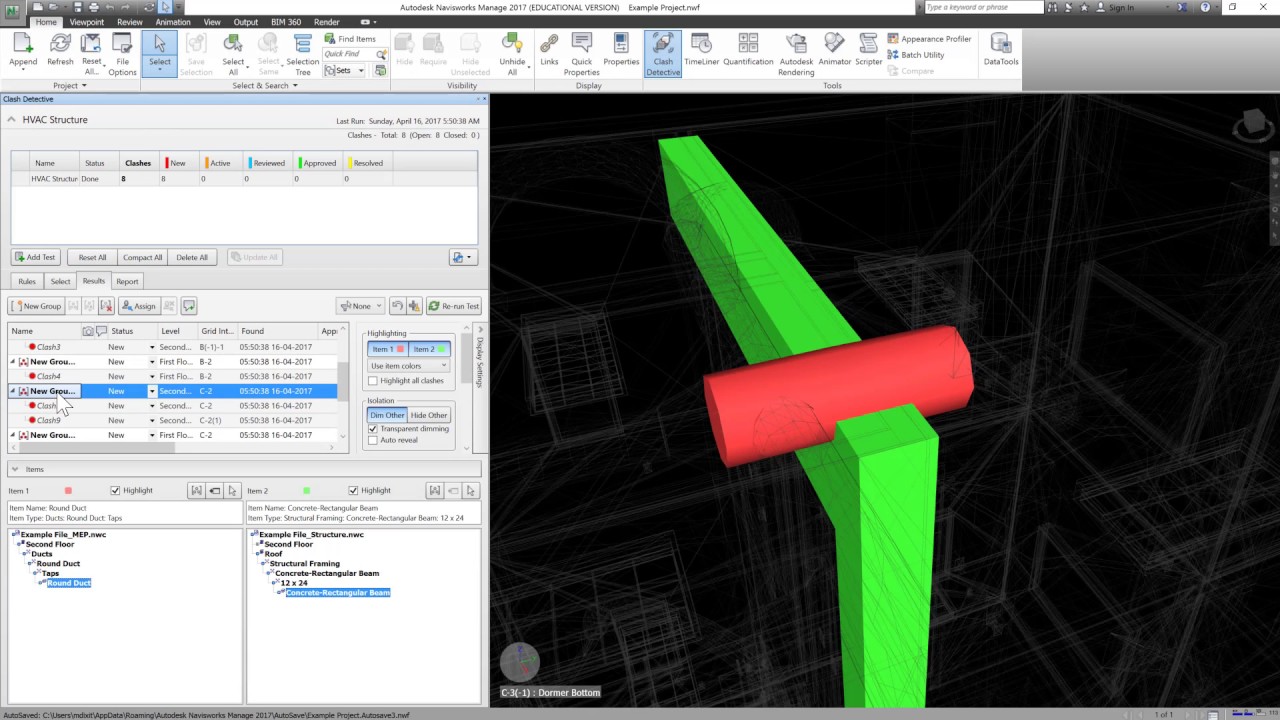
Task: Enable Highlight all clashes checkbox
Action: [x=373, y=381]
